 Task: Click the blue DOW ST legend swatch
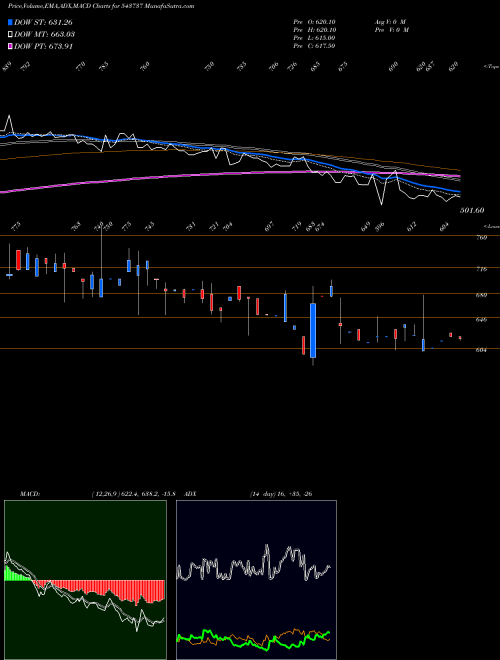click(11, 22)
